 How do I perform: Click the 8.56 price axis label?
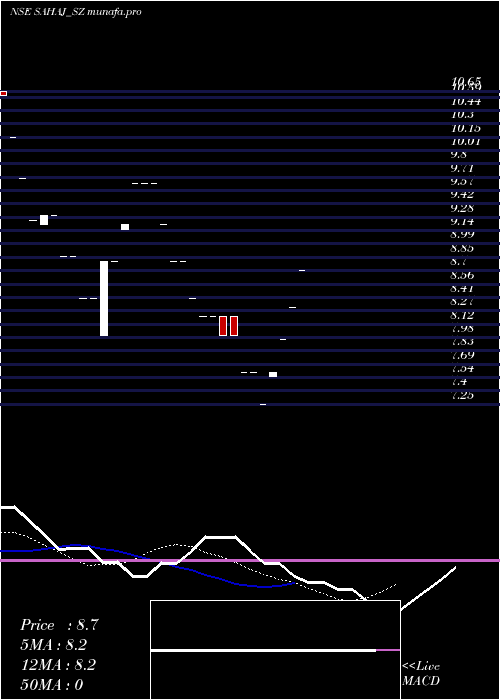pos(462,275)
